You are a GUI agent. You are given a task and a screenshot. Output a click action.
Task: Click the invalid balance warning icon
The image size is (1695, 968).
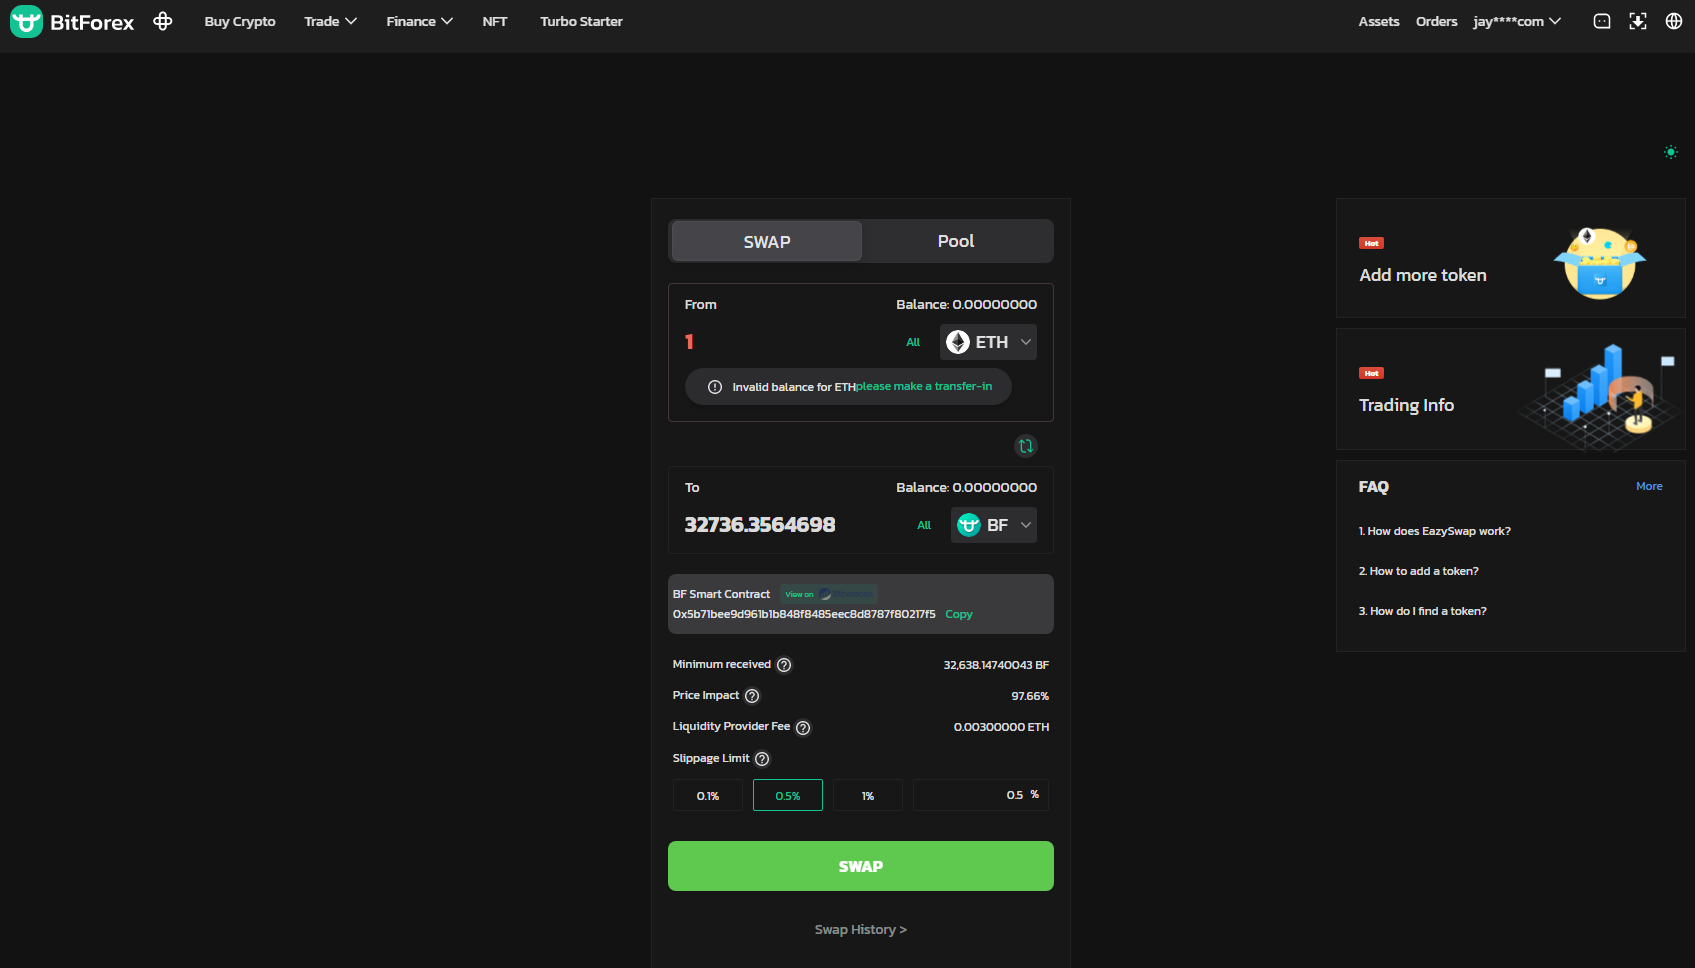(715, 387)
